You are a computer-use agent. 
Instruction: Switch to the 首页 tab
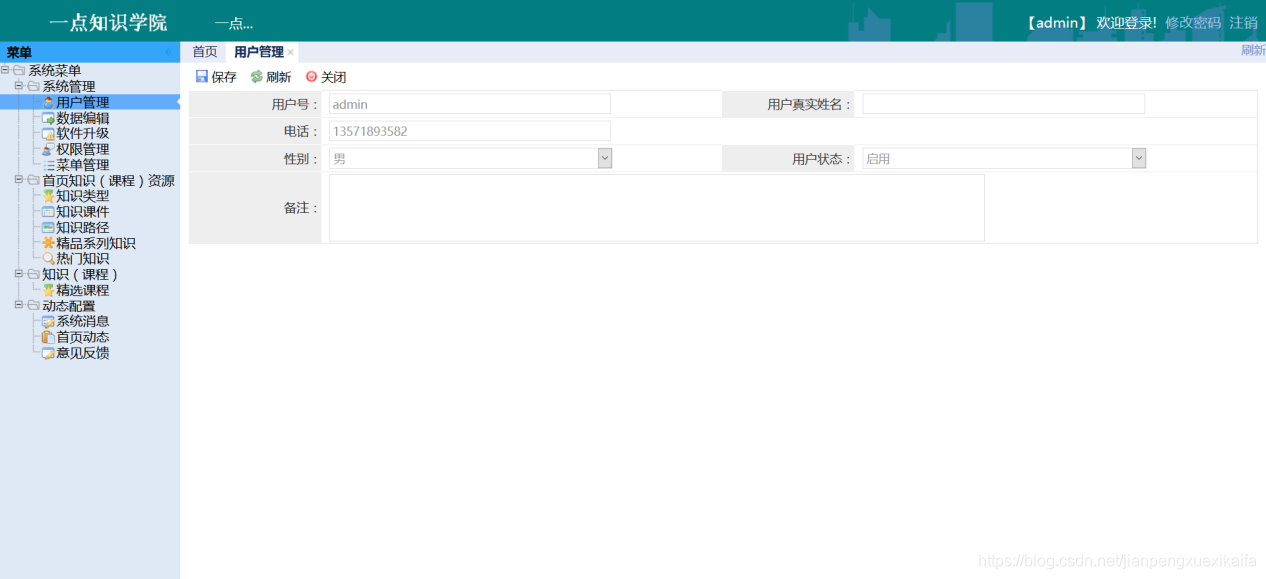coord(205,52)
